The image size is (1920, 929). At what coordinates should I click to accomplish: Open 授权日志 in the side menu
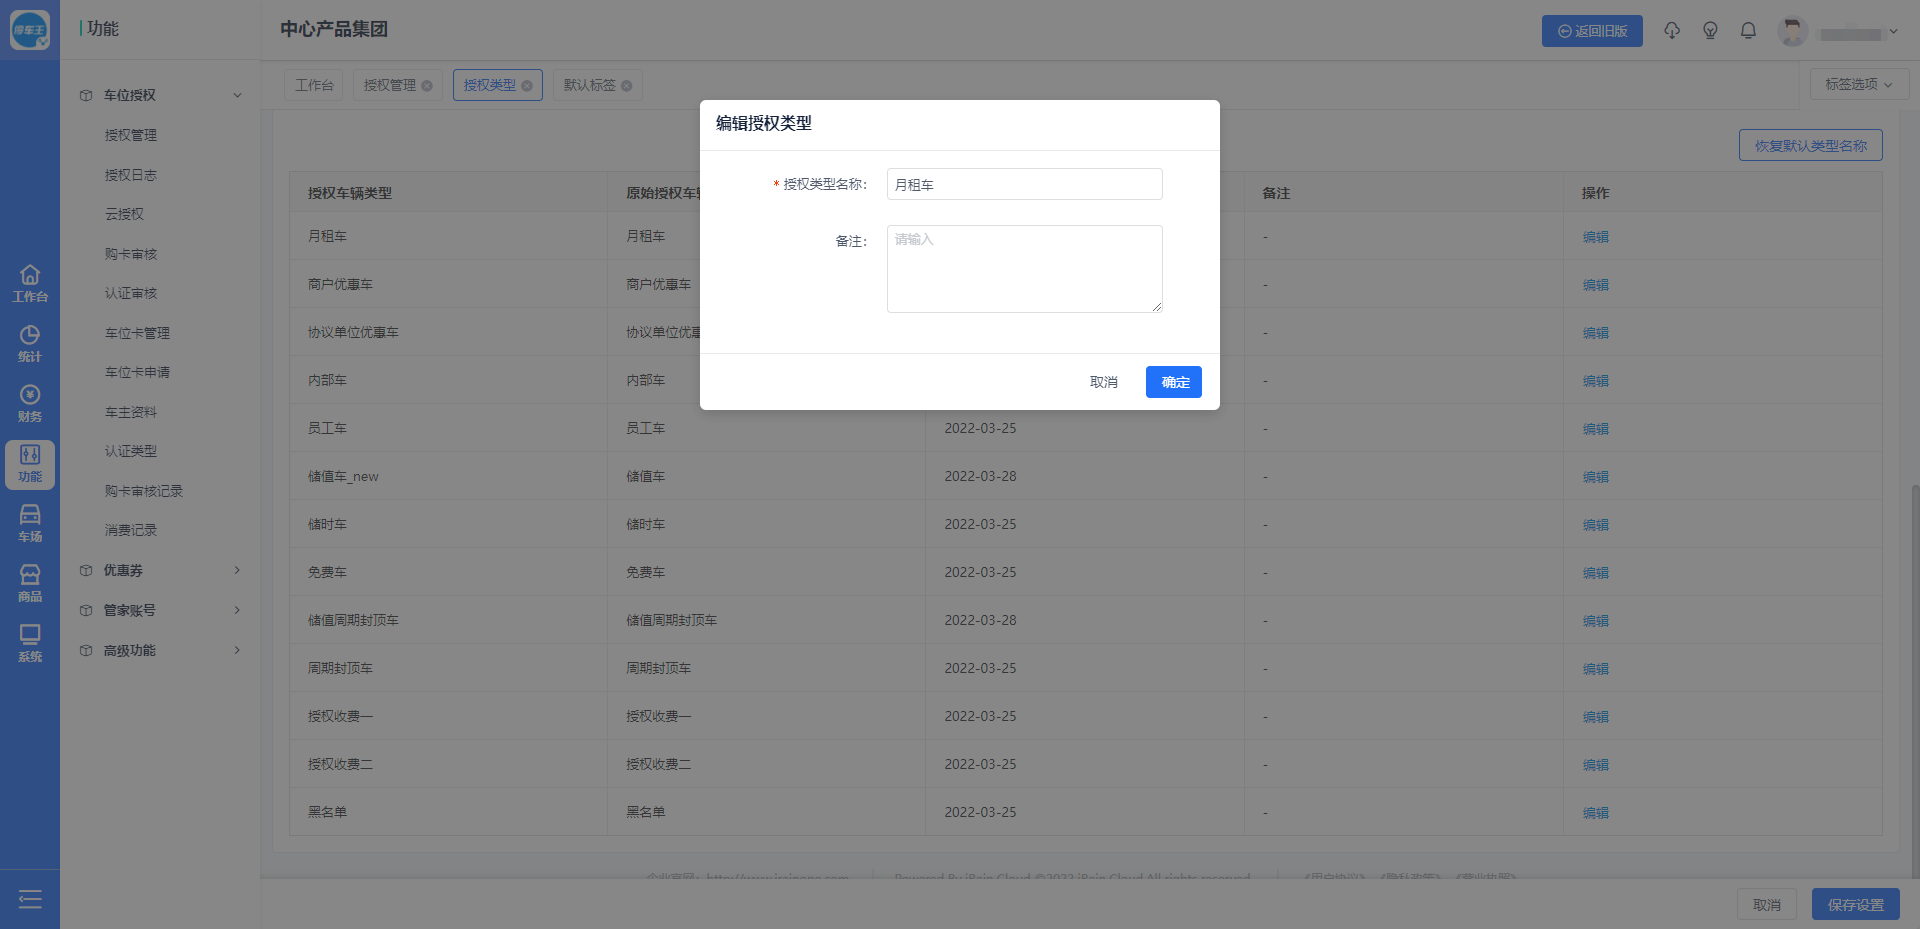coord(131,175)
